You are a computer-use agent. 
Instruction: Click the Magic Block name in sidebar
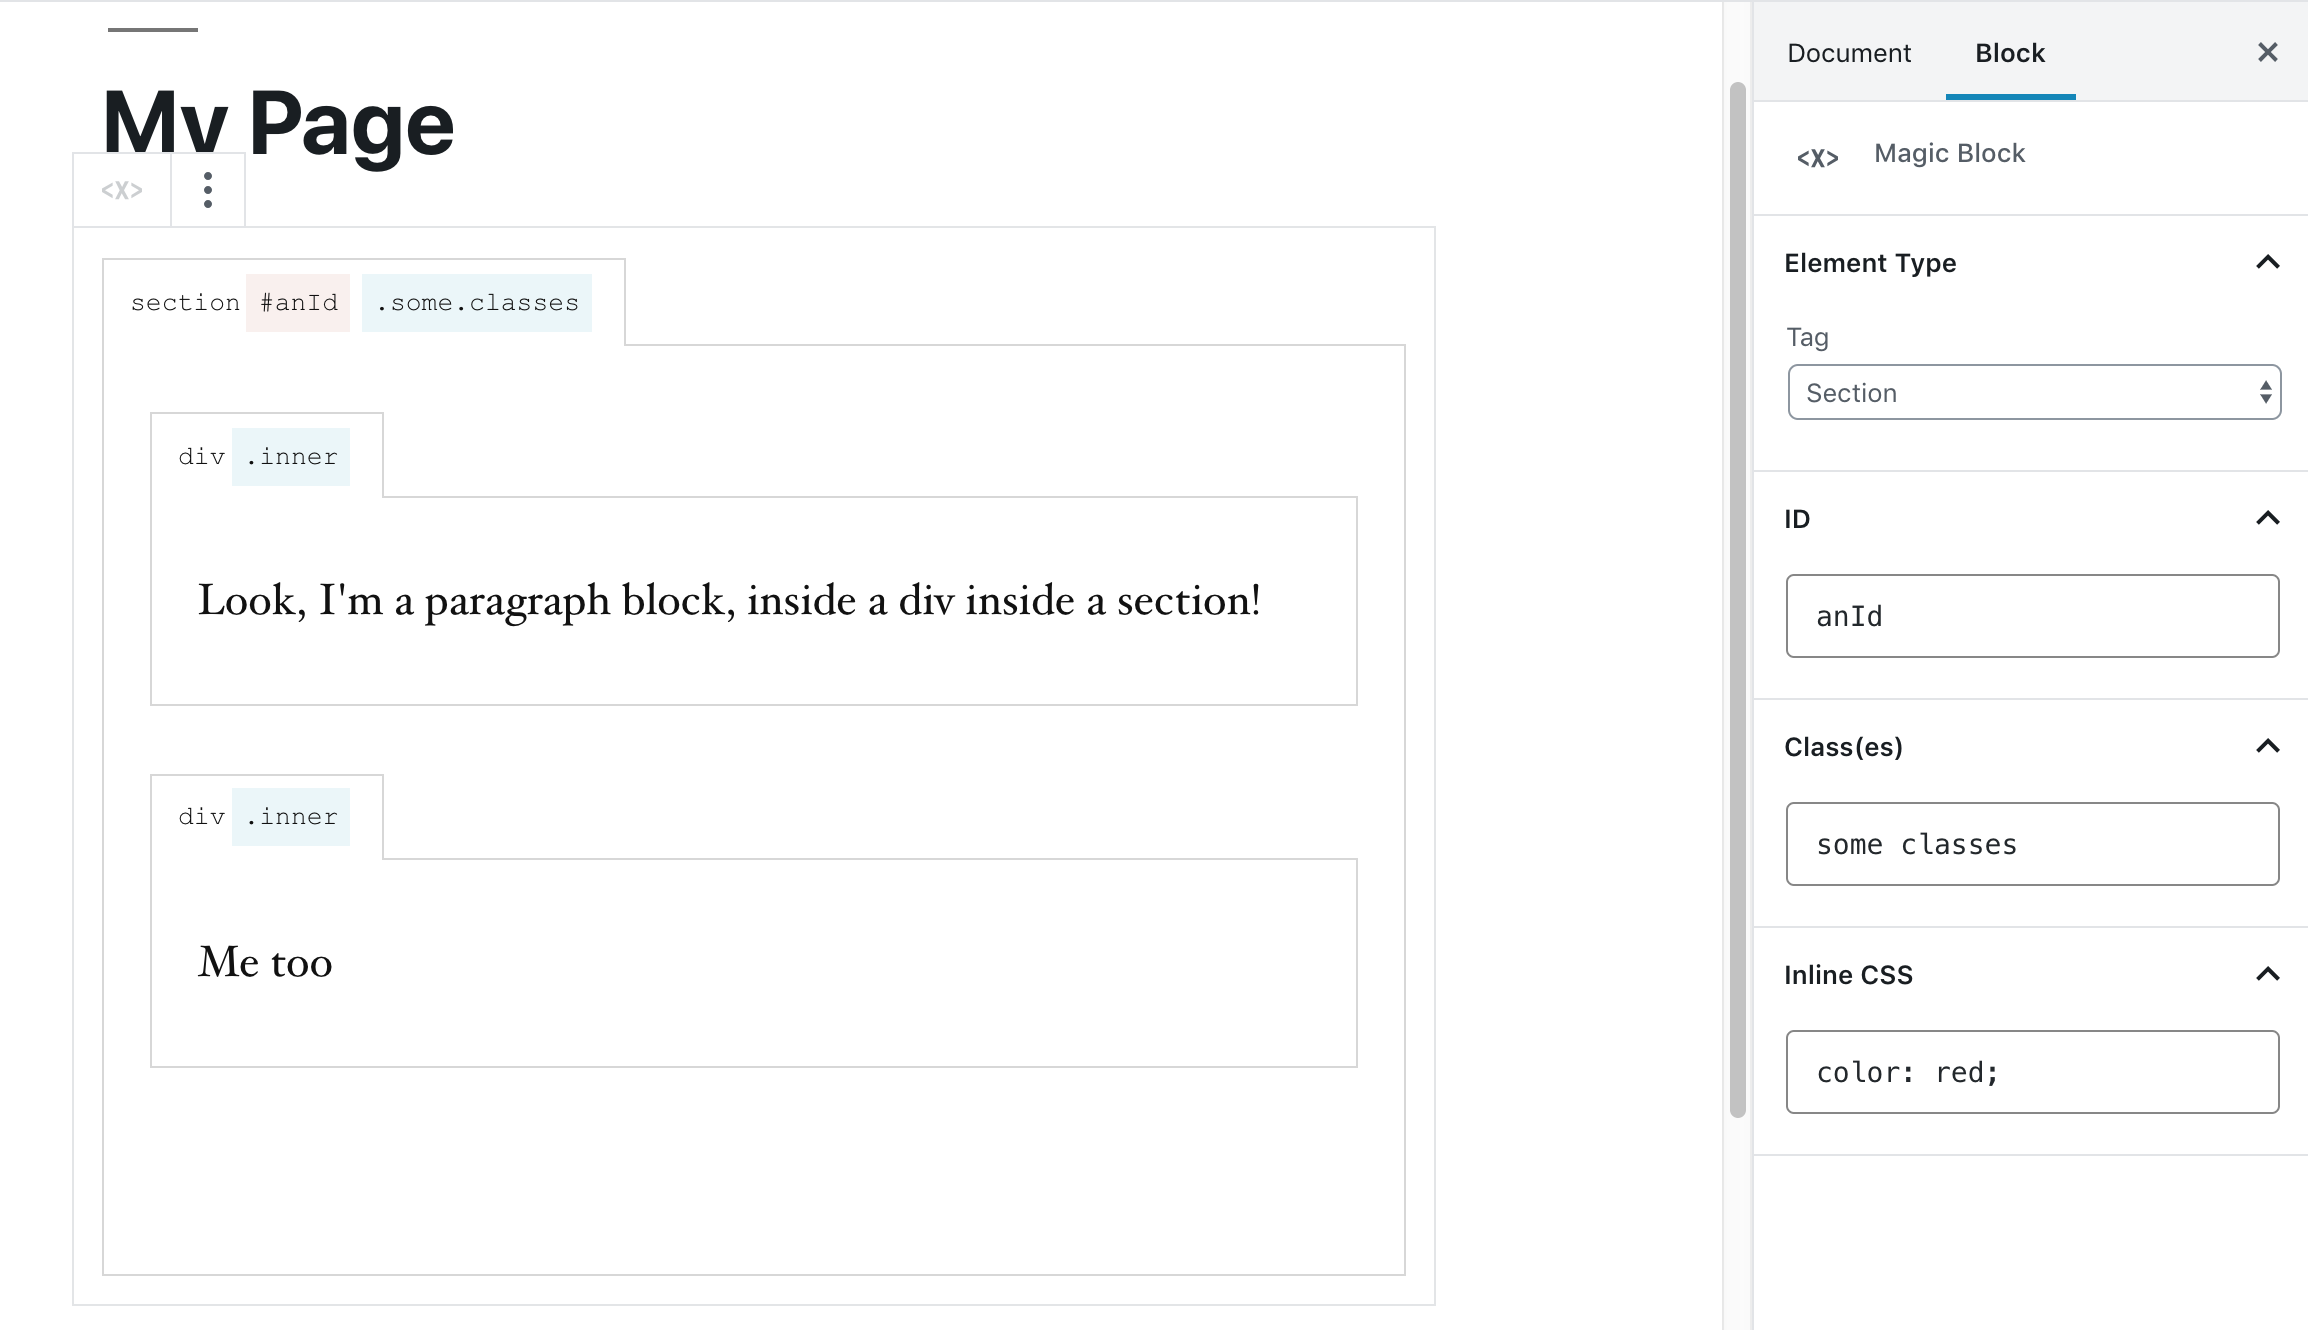[1949, 153]
